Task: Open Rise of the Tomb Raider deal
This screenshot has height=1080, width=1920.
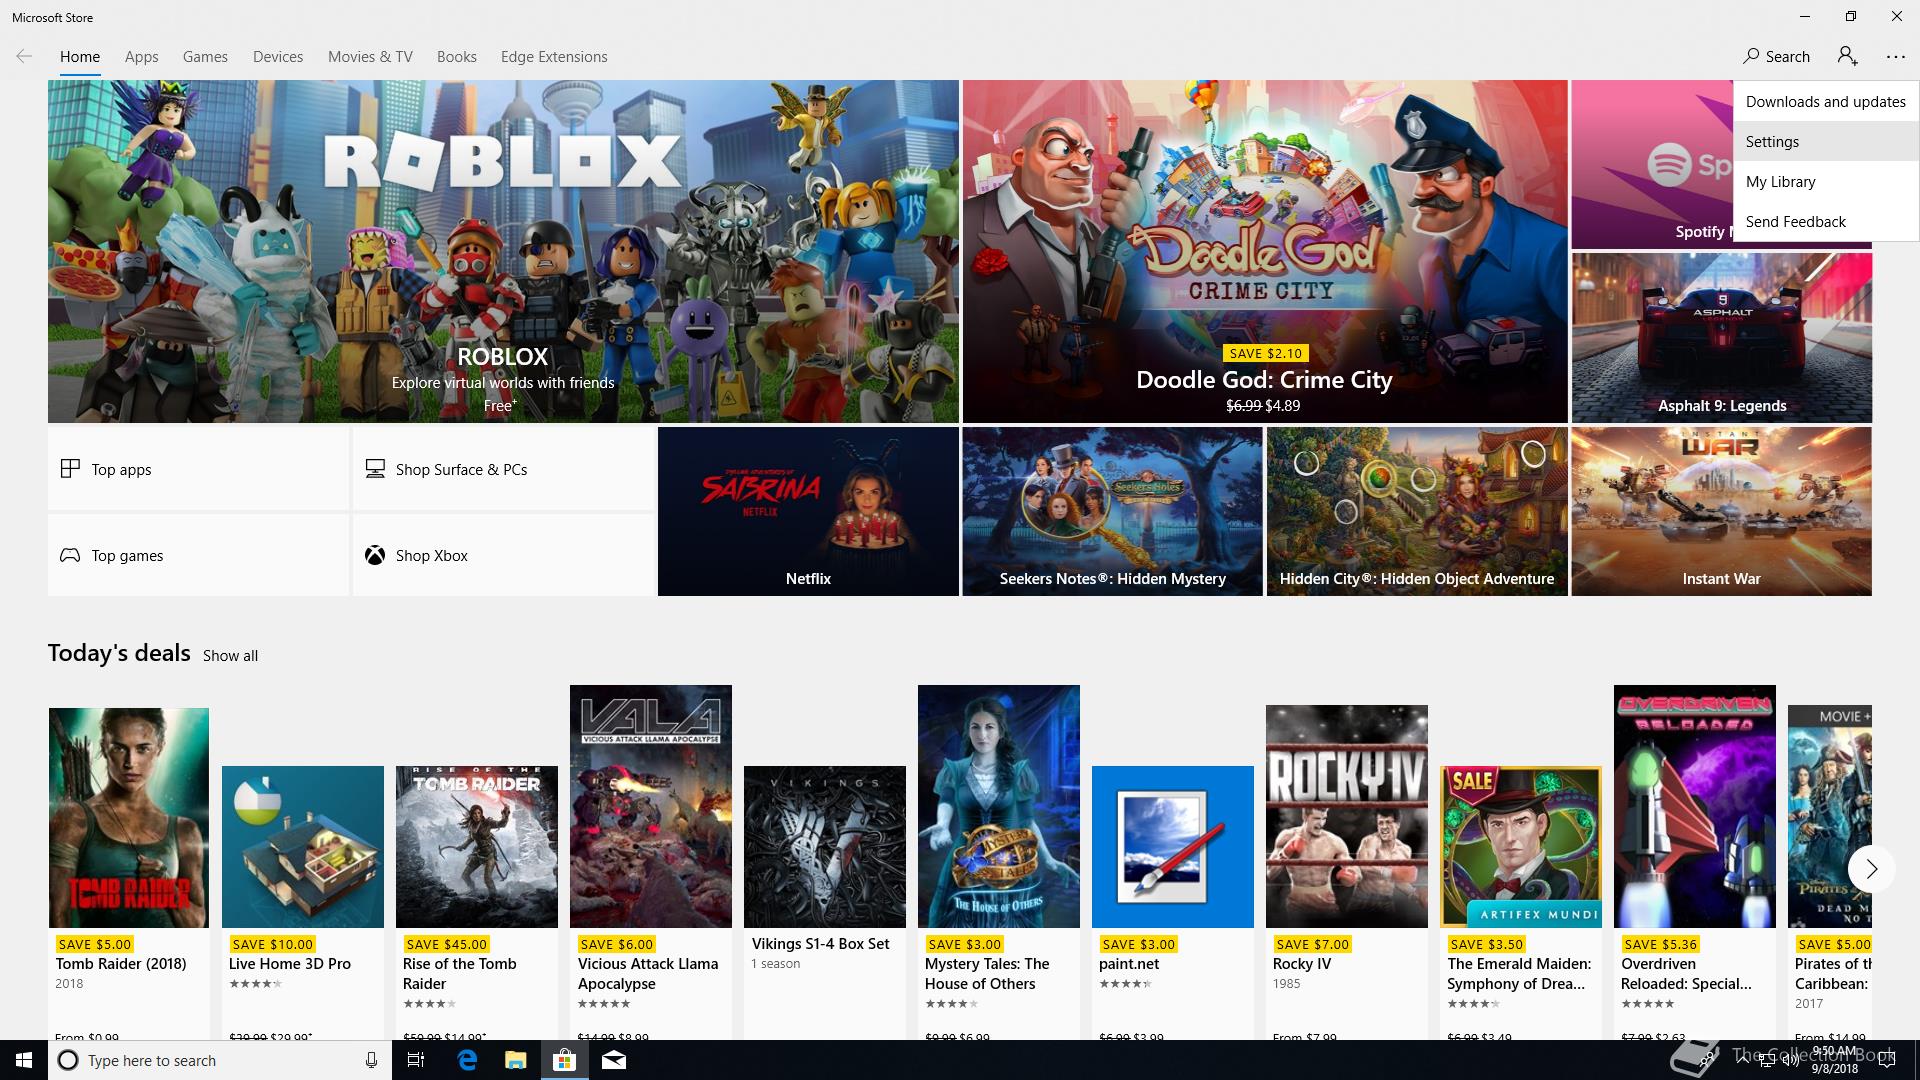Action: click(477, 902)
